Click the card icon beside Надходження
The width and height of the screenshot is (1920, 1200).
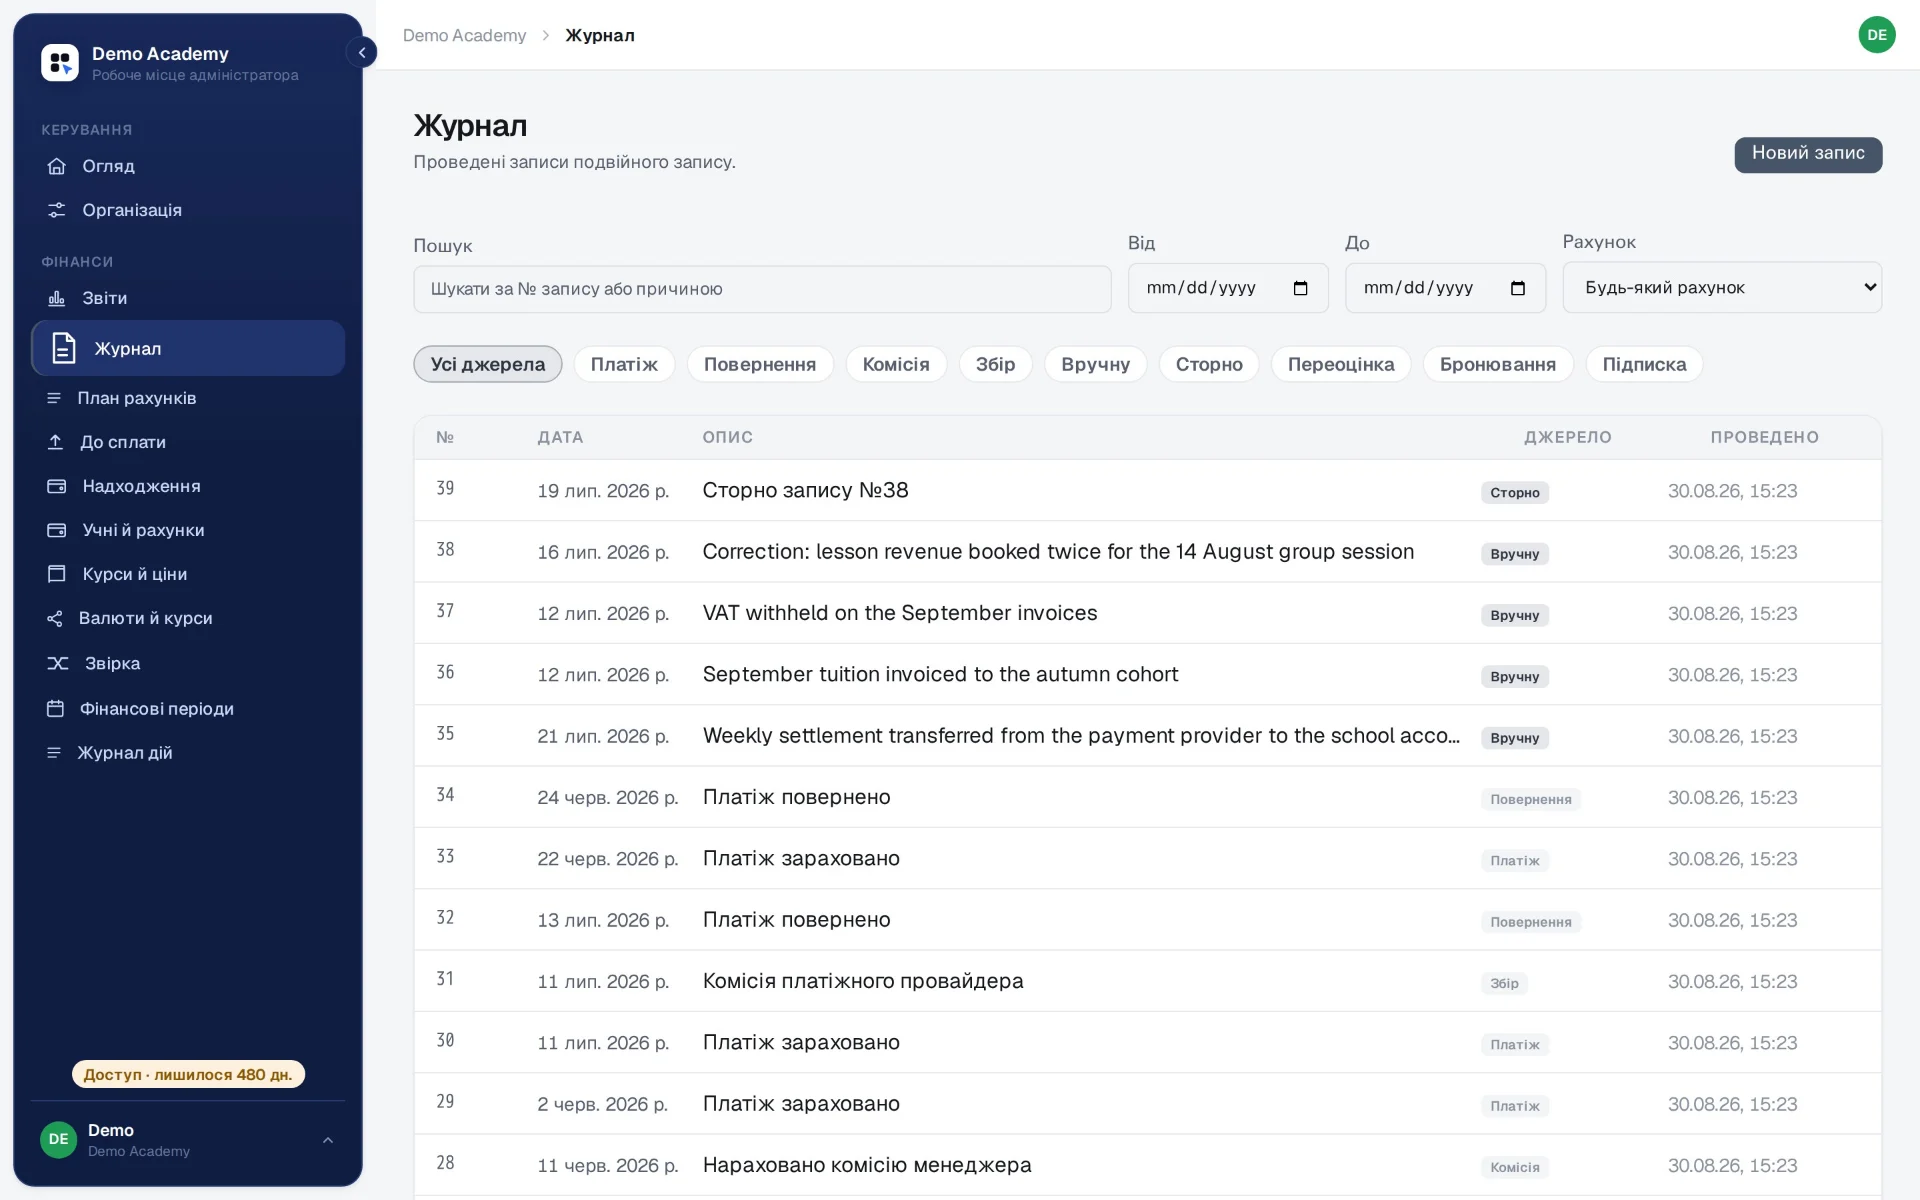[x=57, y=486]
